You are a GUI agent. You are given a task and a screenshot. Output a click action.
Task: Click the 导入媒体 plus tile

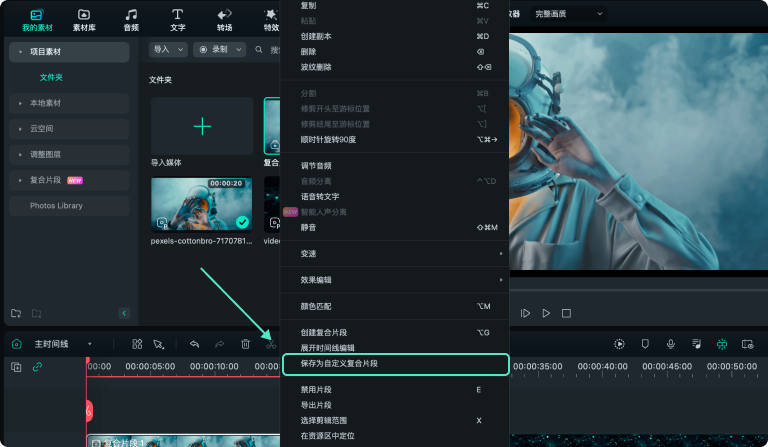pyautogui.click(x=202, y=126)
